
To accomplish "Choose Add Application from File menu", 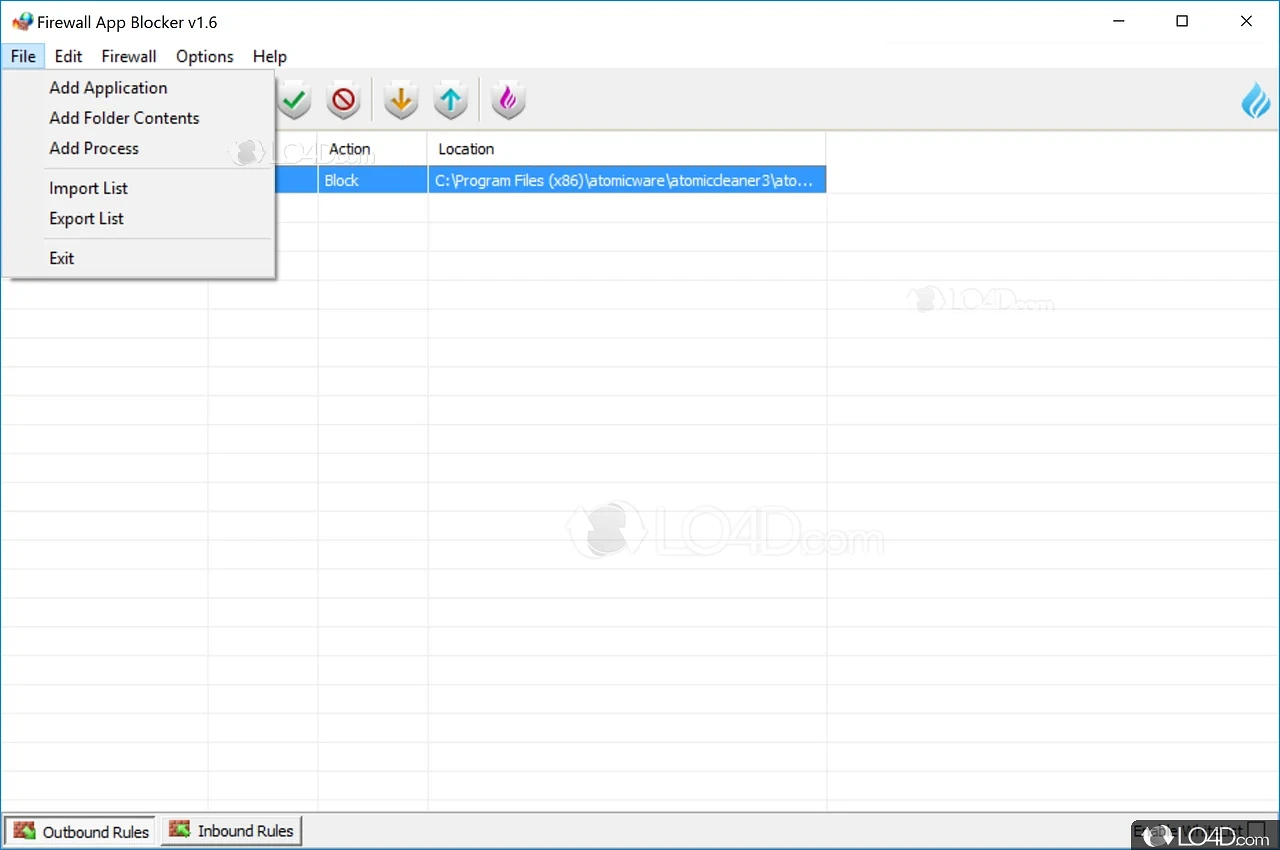I will [x=108, y=88].
